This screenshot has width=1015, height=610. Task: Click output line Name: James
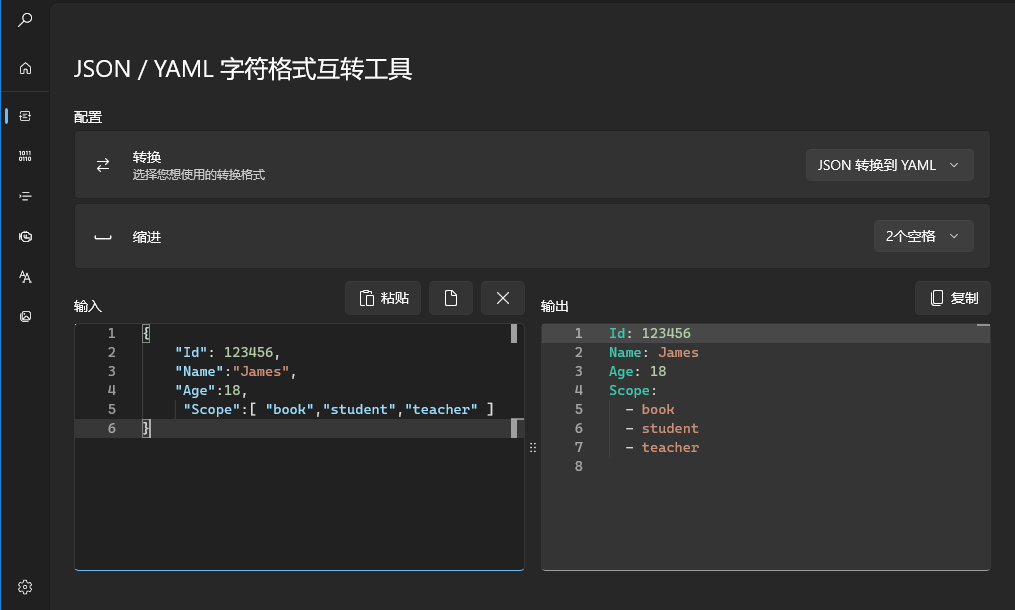point(654,352)
